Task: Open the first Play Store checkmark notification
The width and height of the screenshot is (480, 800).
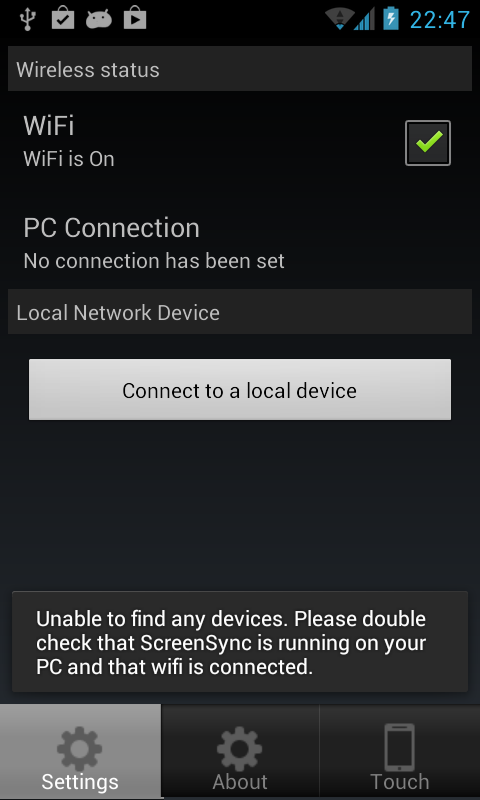Action: (x=63, y=19)
